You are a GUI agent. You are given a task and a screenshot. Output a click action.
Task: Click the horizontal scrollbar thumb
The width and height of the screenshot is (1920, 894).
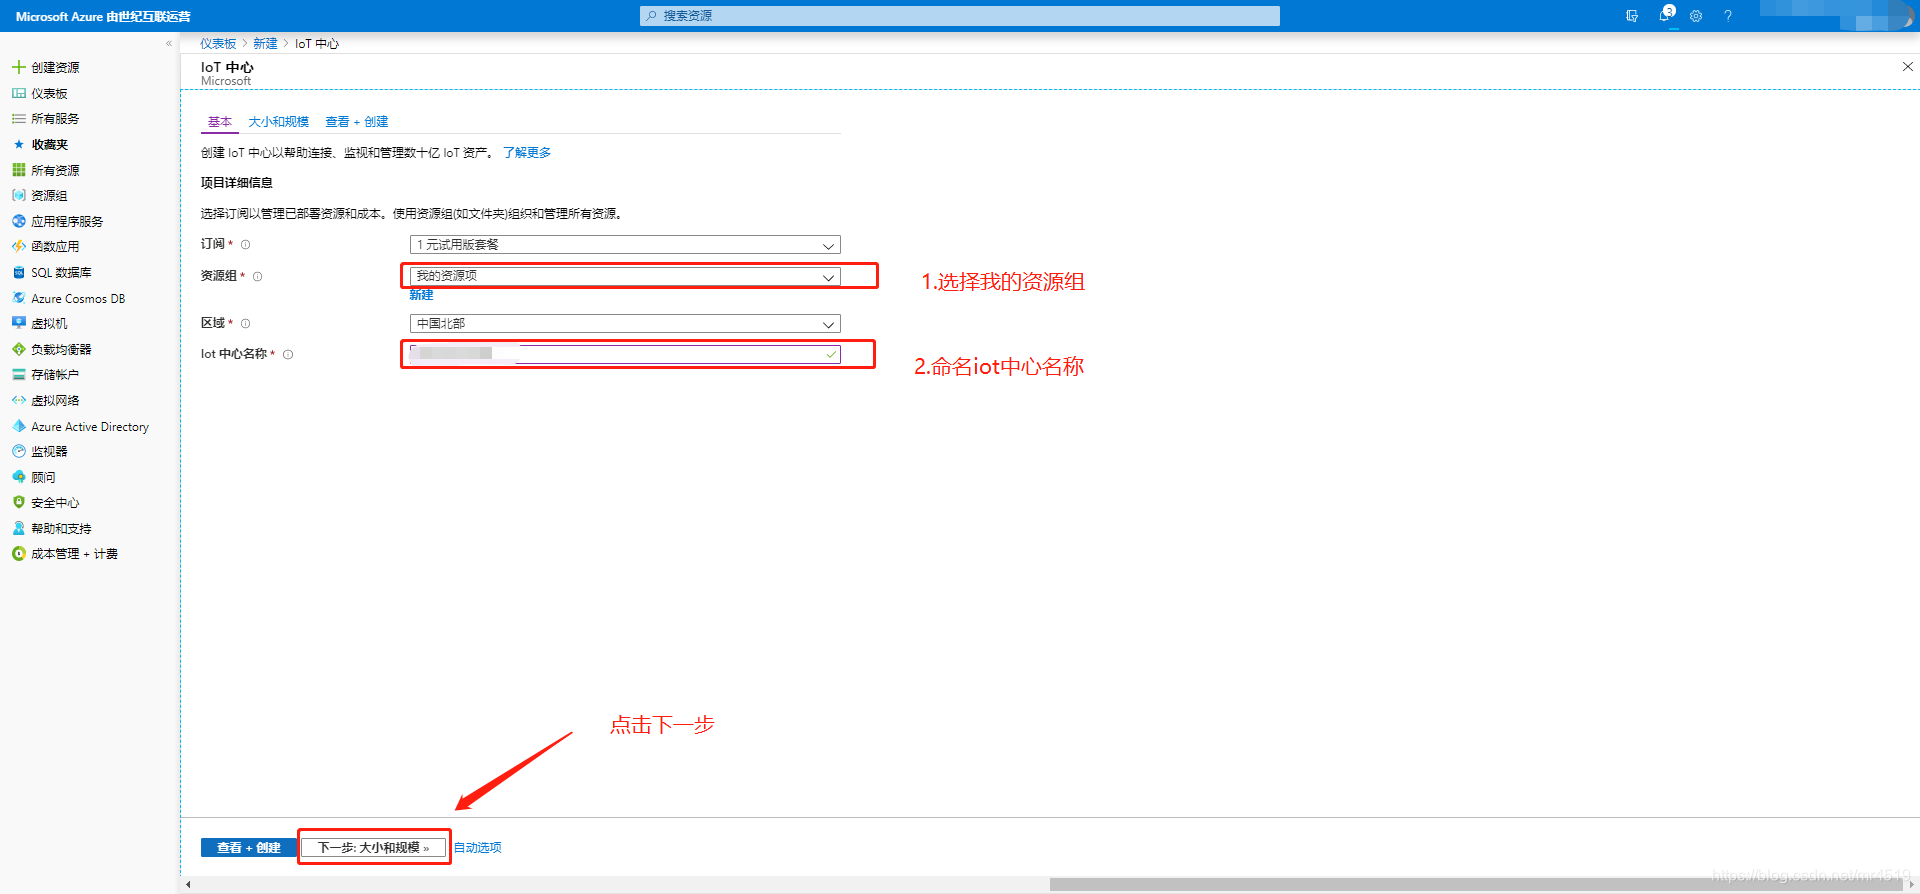pos(1476,885)
